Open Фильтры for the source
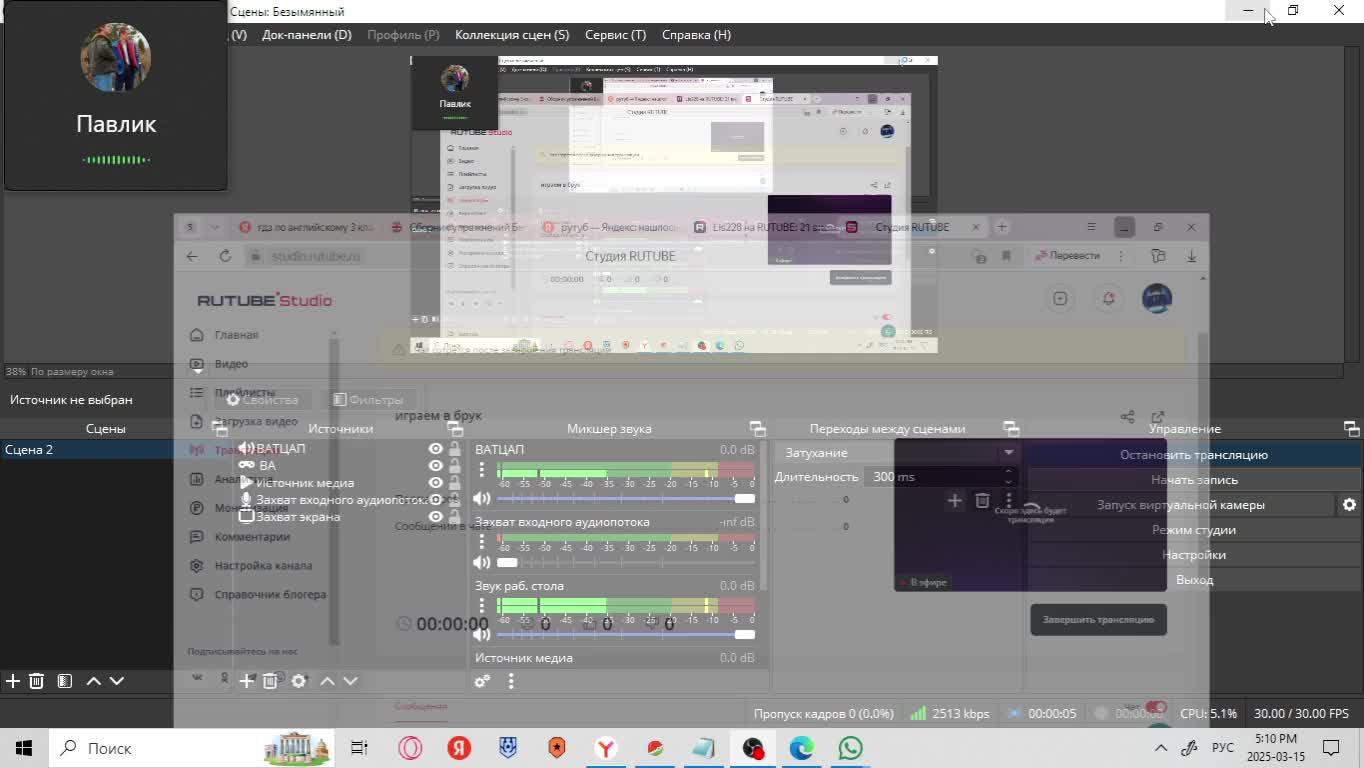1364x768 pixels. tap(368, 400)
